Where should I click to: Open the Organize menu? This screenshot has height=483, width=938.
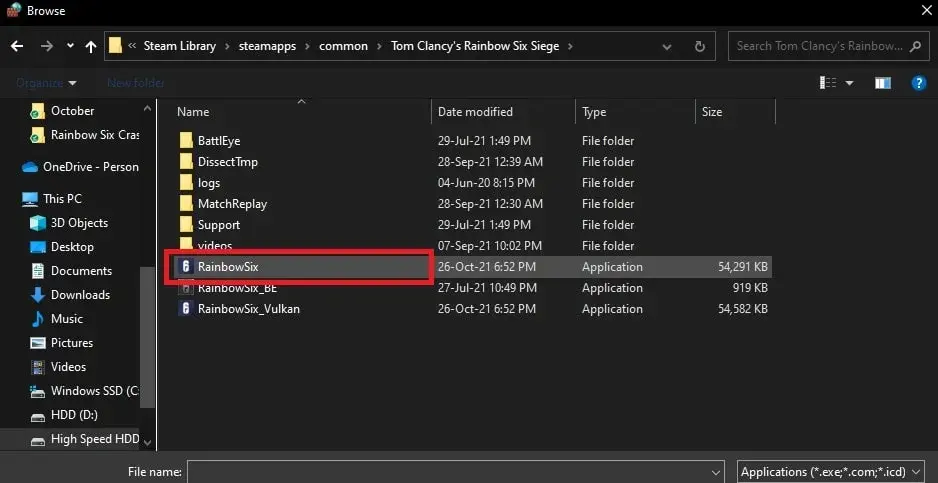[x=46, y=83]
